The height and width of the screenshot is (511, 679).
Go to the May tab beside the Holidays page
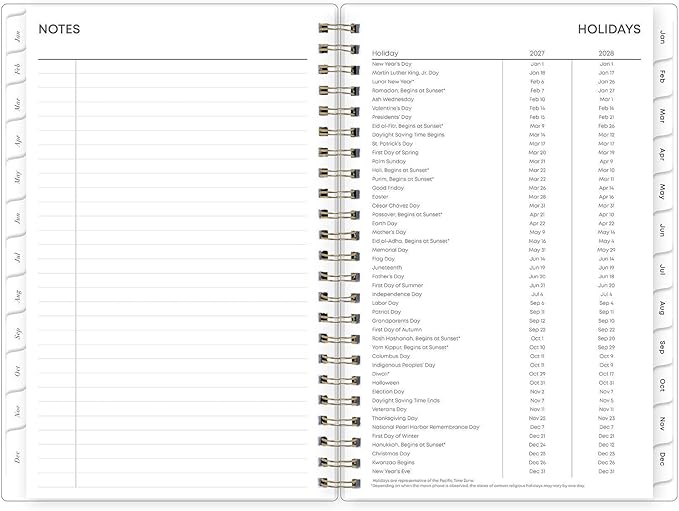pos(662,191)
